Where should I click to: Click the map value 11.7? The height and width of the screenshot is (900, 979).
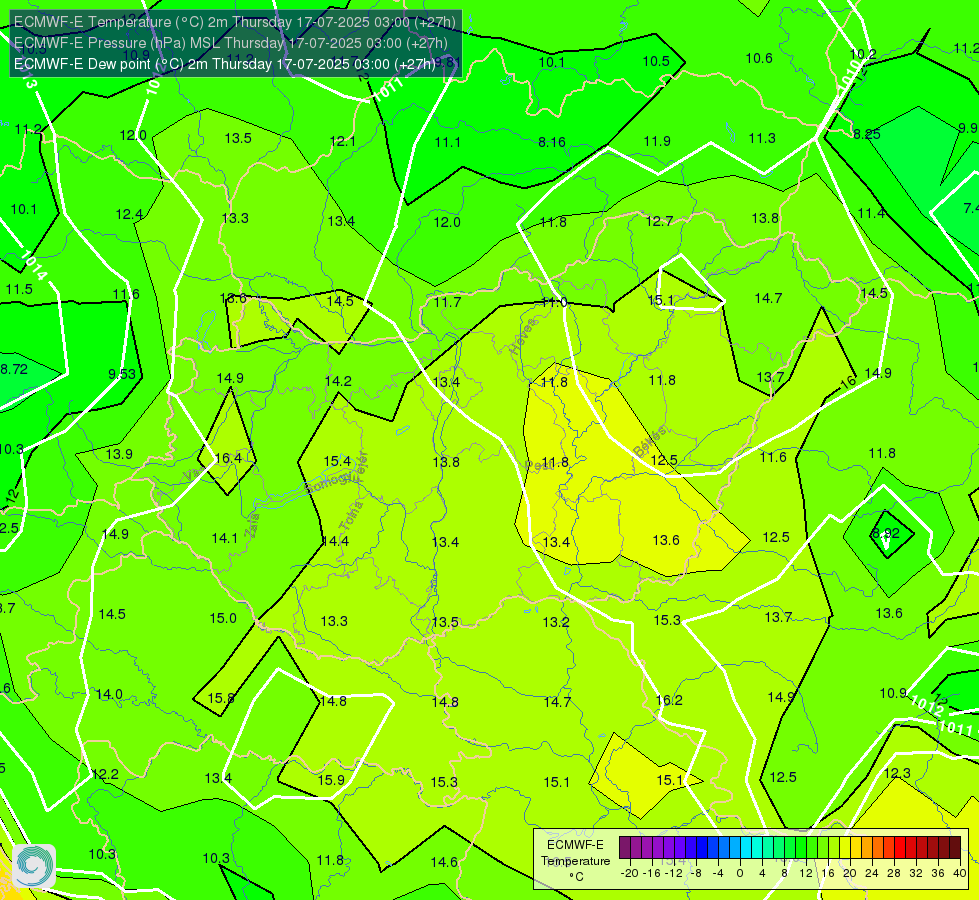[x=448, y=302]
